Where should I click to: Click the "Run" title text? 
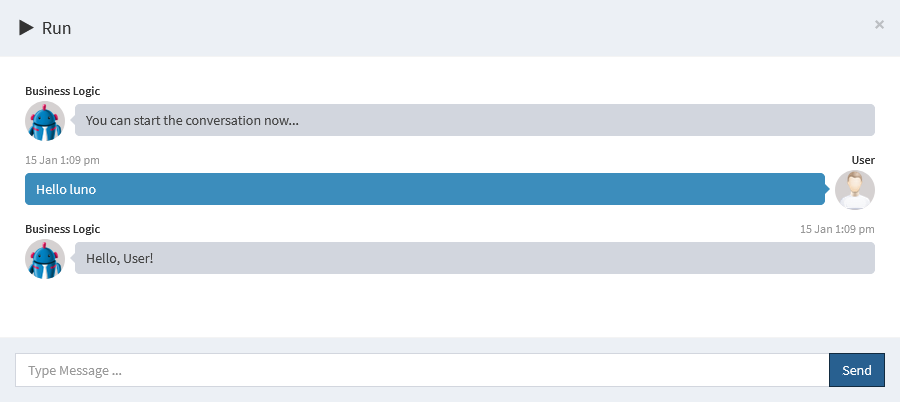[x=56, y=28]
